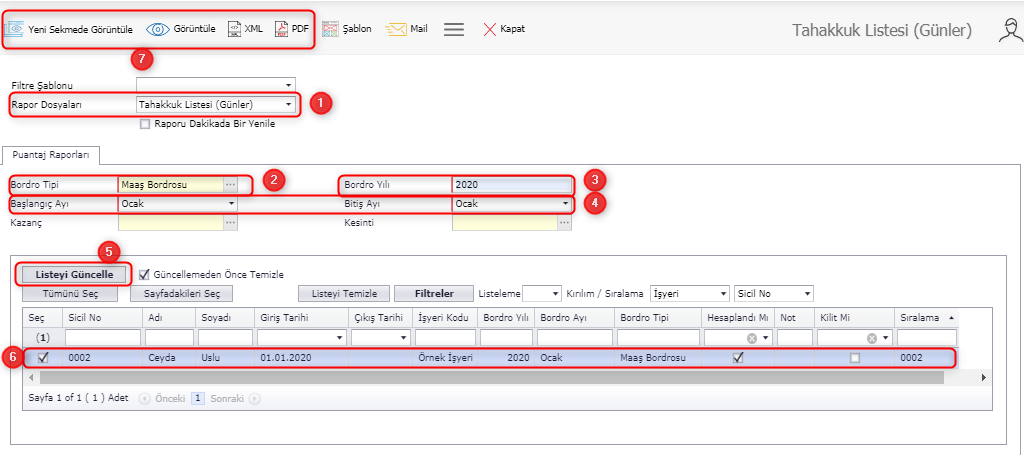Screen dimensions: 1024x455
Task: Enable Raporu Dakikada Bir Yenile
Action: (x=145, y=124)
